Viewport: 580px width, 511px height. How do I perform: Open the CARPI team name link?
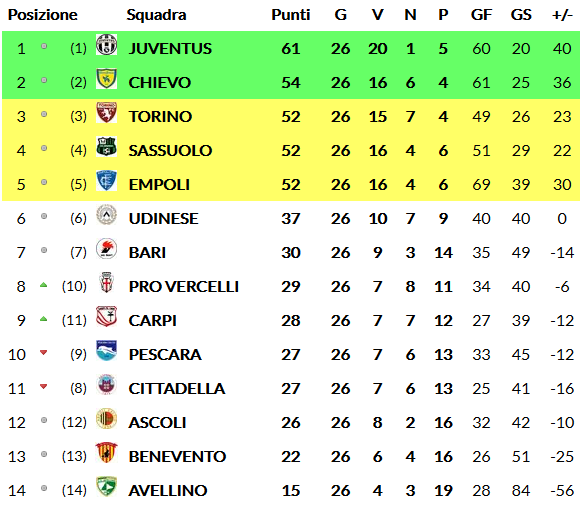(152, 320)
